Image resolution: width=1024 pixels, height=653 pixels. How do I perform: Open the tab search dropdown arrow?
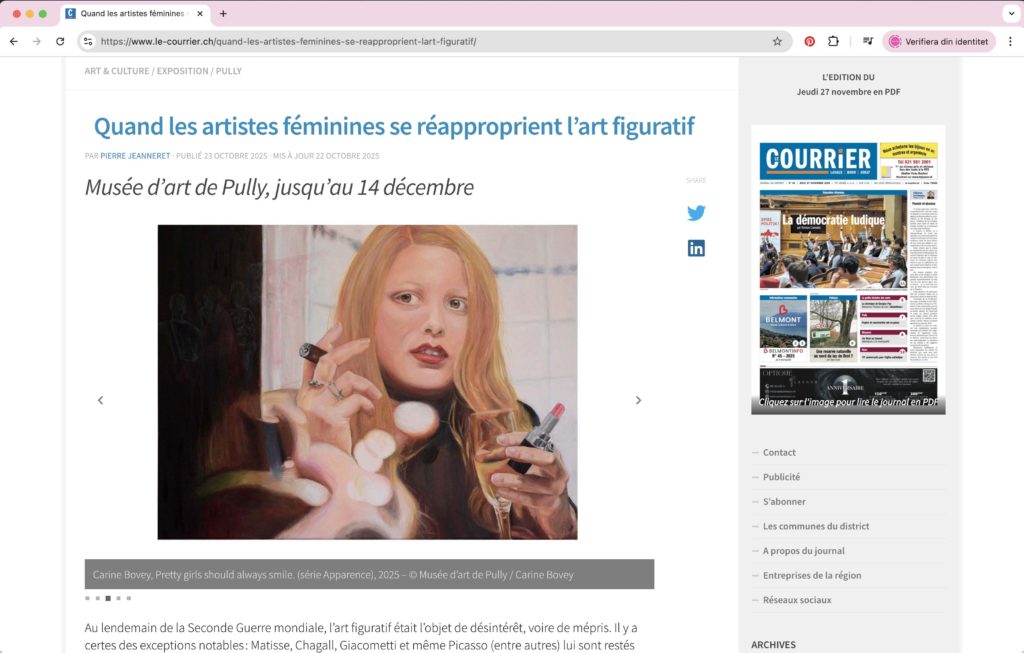[1009, 14]
